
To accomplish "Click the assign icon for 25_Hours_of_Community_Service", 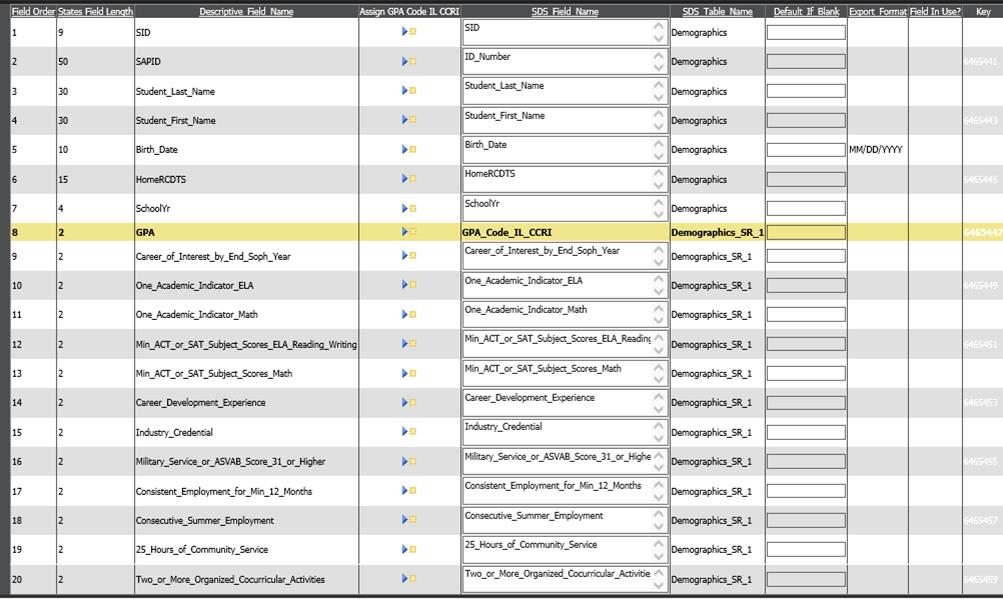I will pyautogui.click(x=409, y=549).
